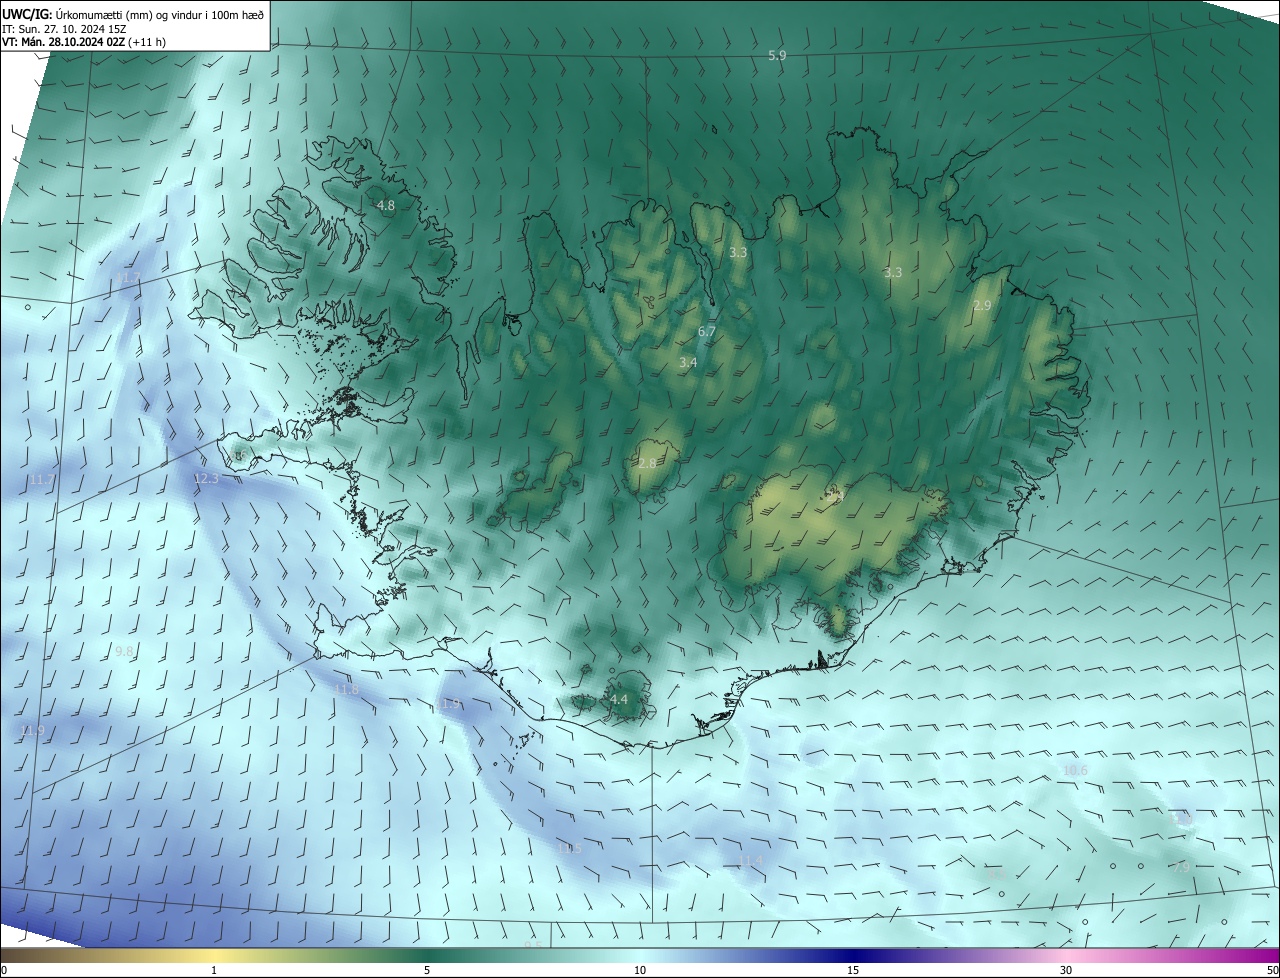This screenshot has height=978, width=1280.
Task: Click the map value "2.9"
Action: click(982, 306)
